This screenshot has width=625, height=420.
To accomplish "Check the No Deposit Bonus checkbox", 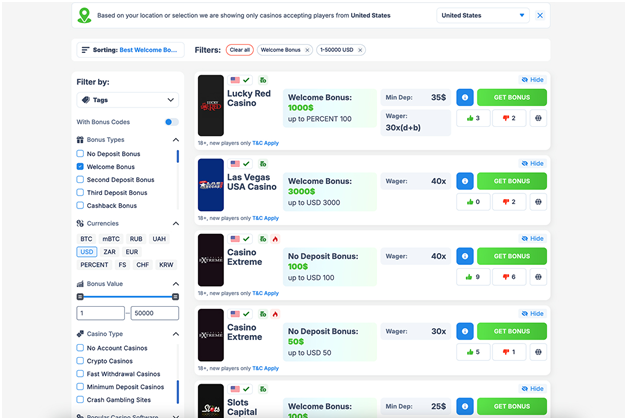I will point(80,154).
